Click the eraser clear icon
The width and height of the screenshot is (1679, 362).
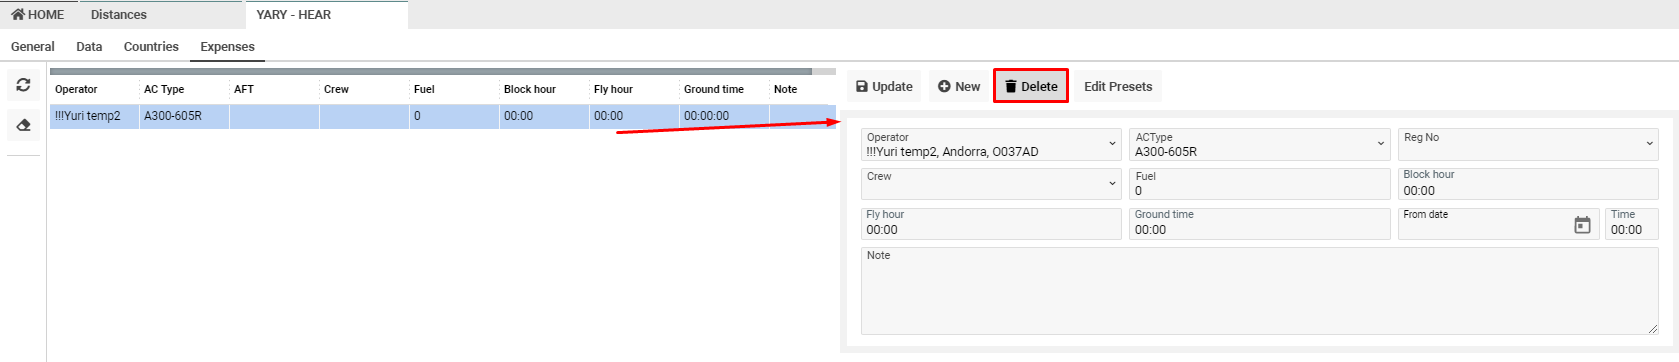[24, 125]
